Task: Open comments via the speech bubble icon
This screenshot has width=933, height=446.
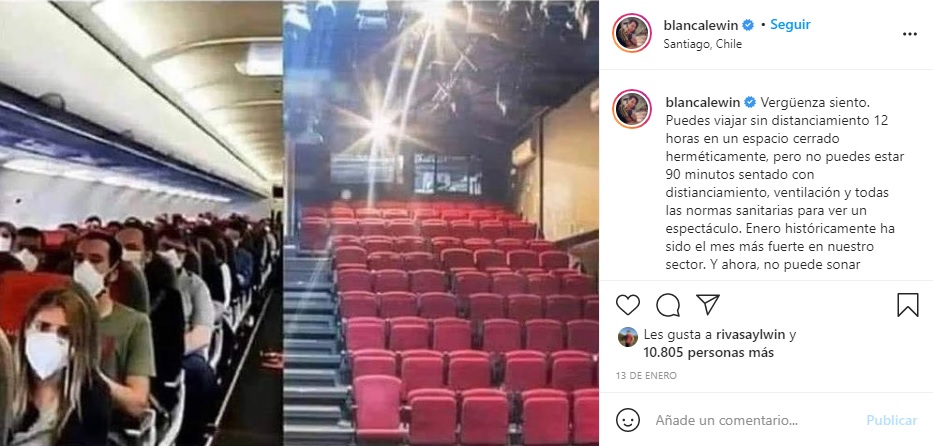Action: click(x=668, y=305)
